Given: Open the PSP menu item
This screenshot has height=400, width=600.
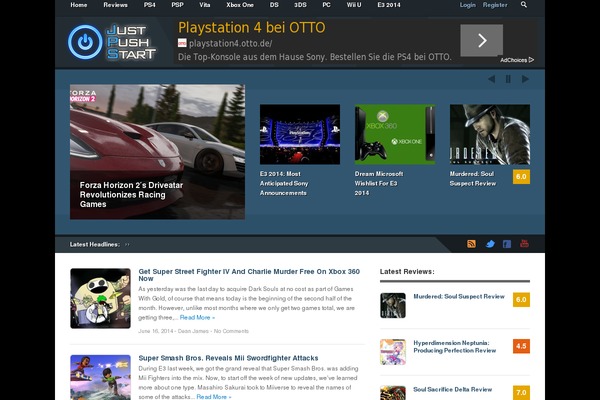Looking at the screenshot, I should tap(177, 5).
